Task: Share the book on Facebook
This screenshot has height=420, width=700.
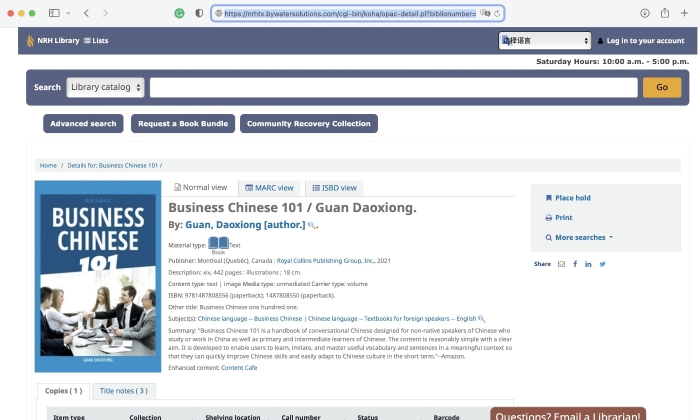Action: (x=575, y=264)
